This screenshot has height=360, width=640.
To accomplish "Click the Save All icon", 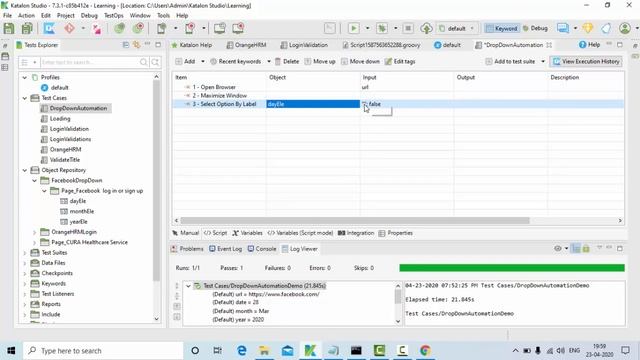I will [27, 28].
